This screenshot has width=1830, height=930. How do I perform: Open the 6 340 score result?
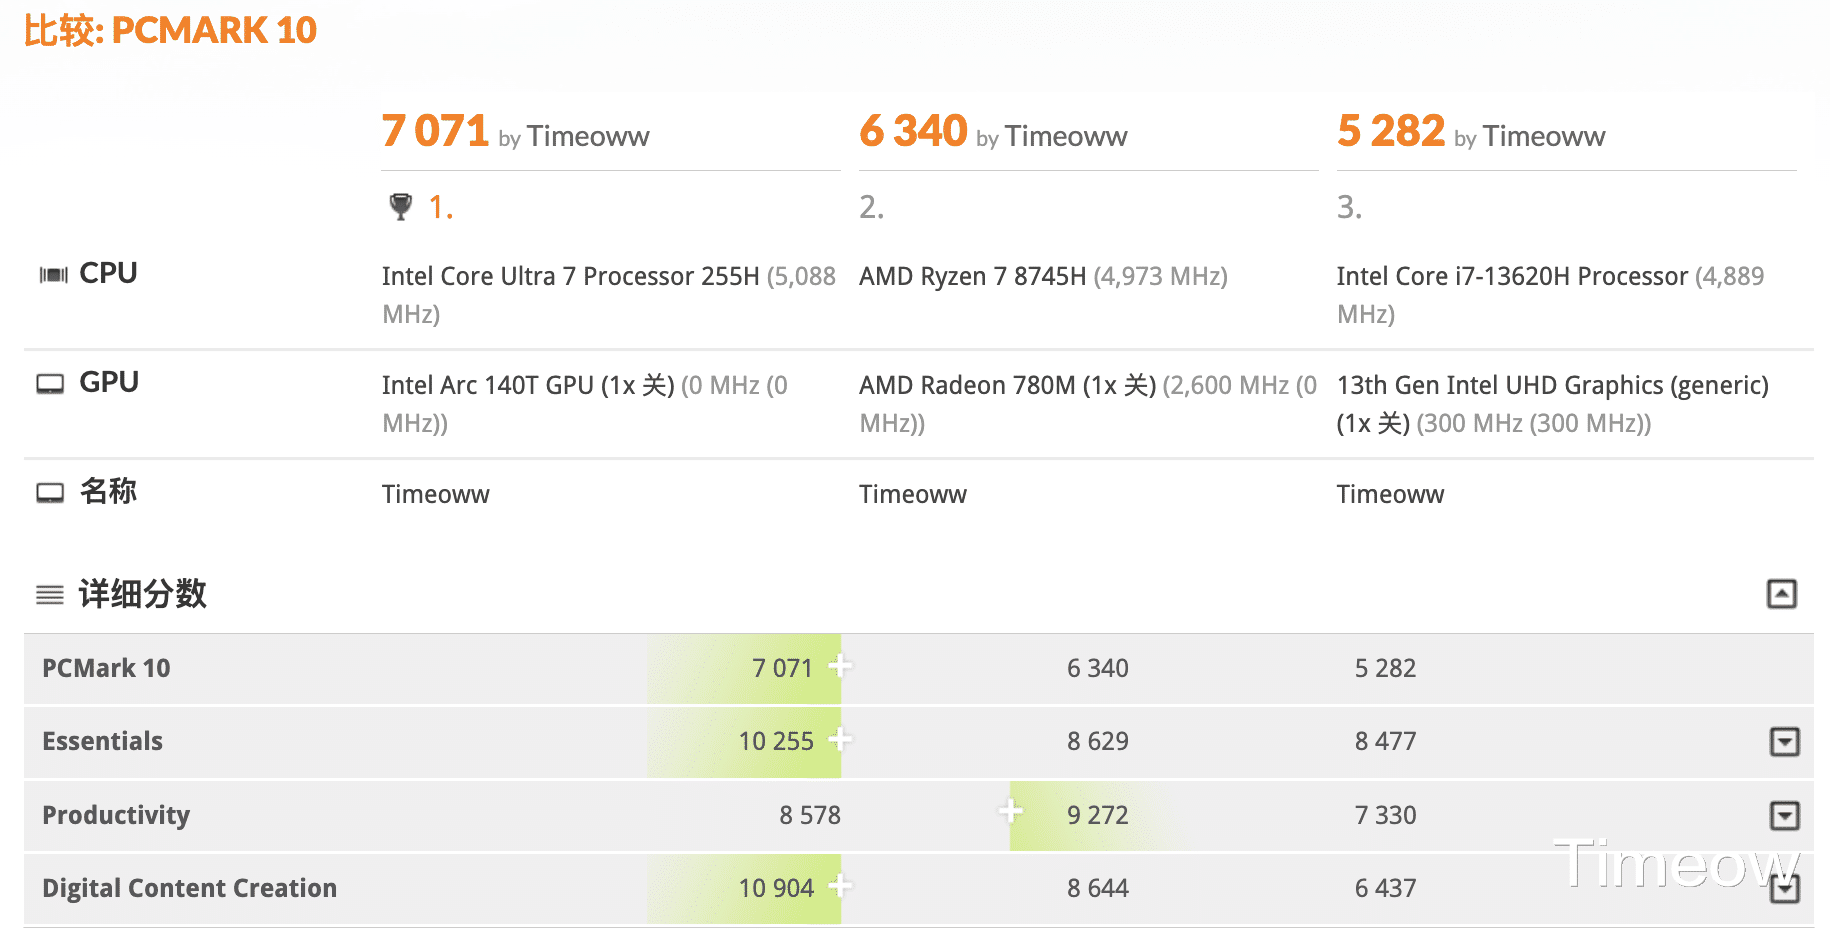(x=913, y=131)
